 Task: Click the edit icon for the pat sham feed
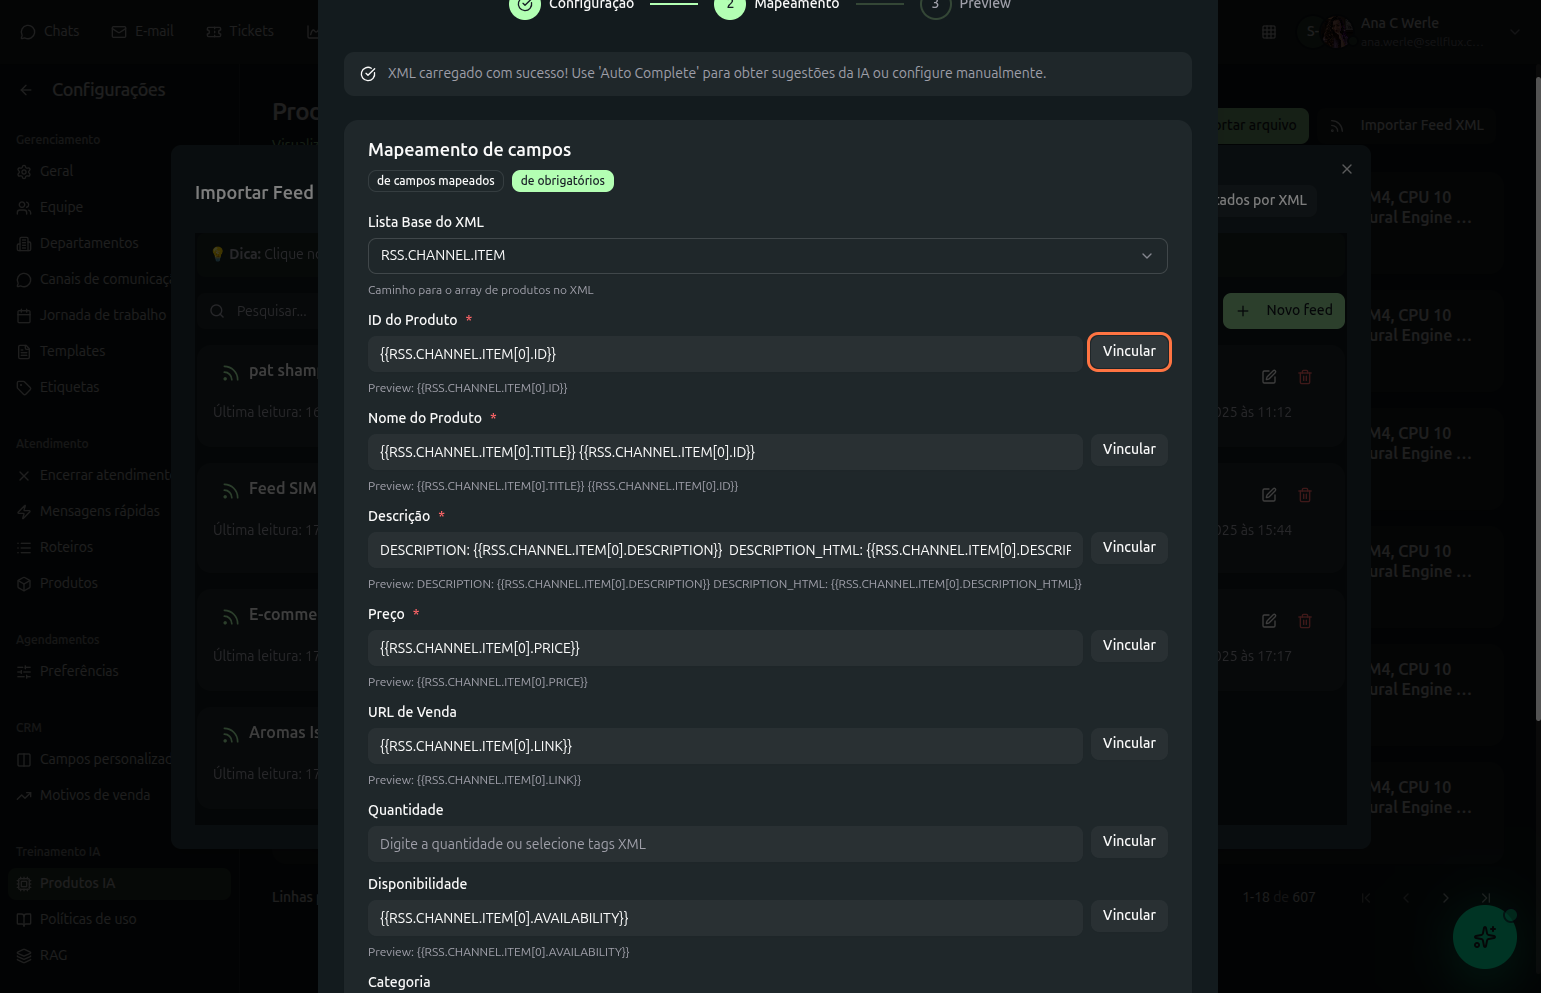pyautogui.click(x=1269, y=377)
